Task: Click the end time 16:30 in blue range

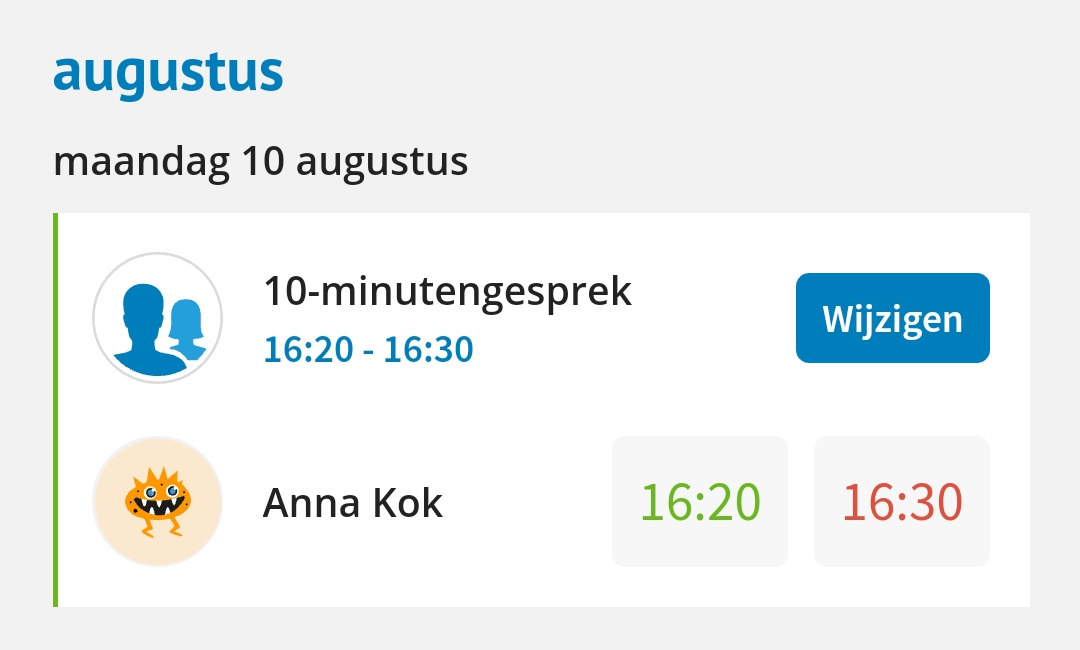Action: 428,349
